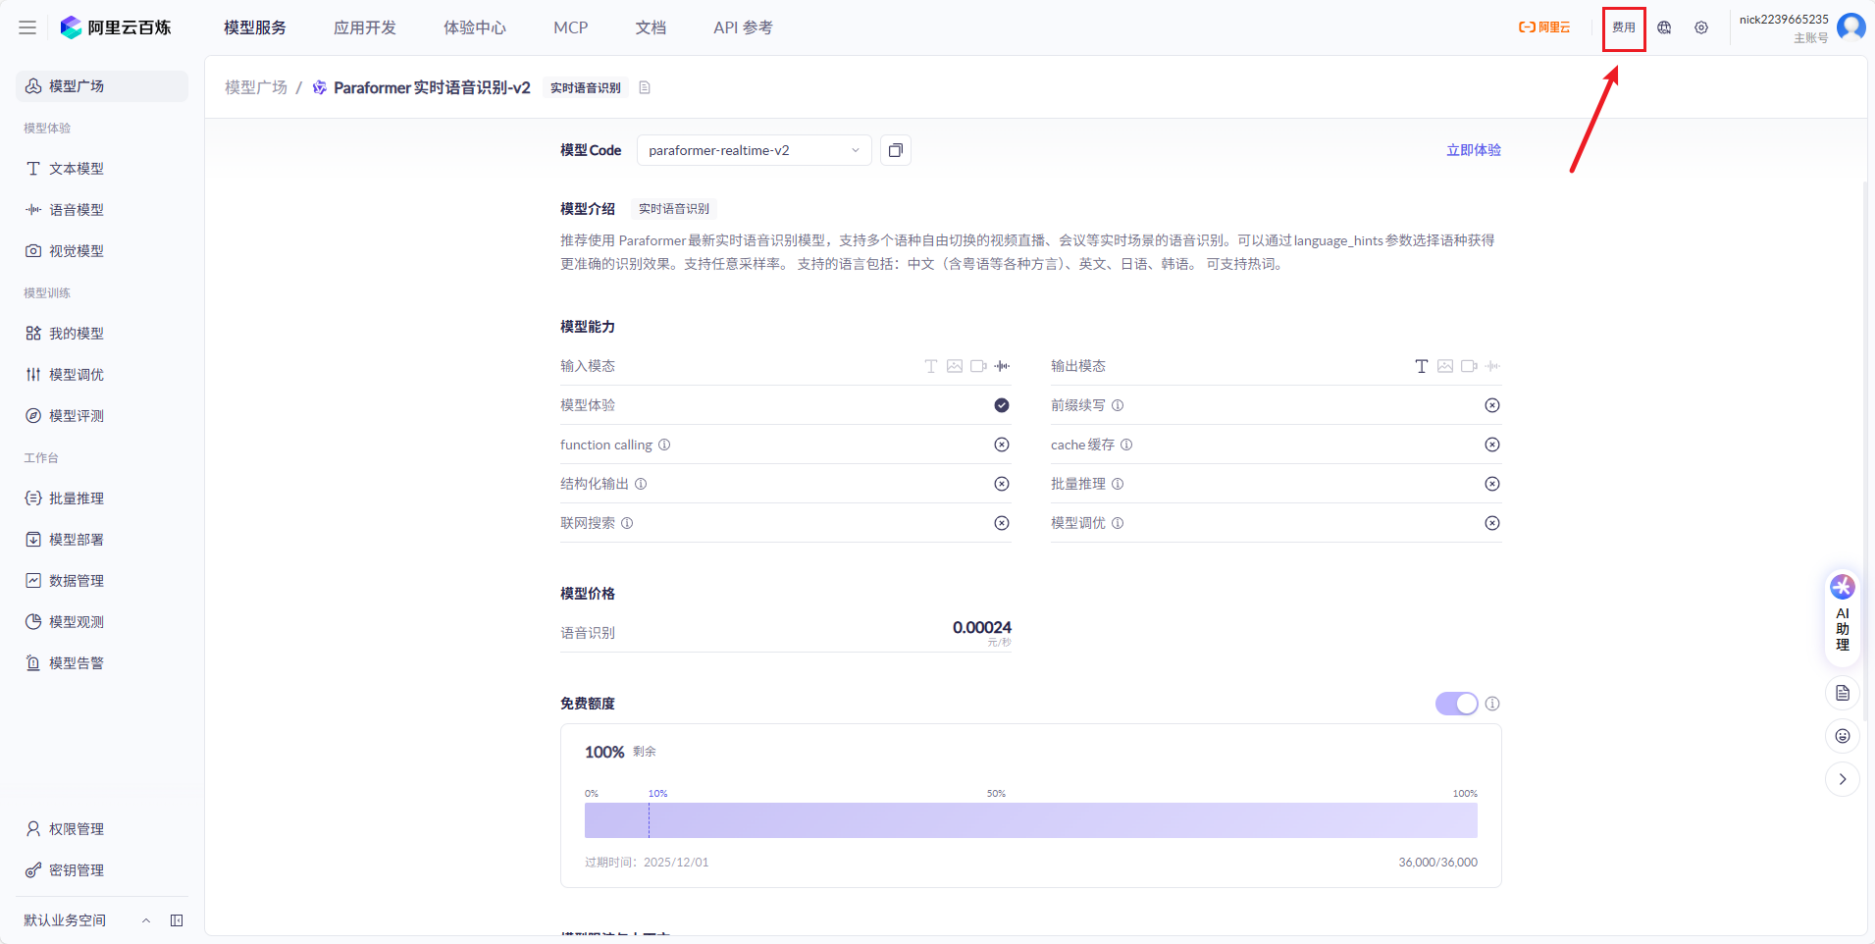Click the free quota progress bar

pos(1030,820)
